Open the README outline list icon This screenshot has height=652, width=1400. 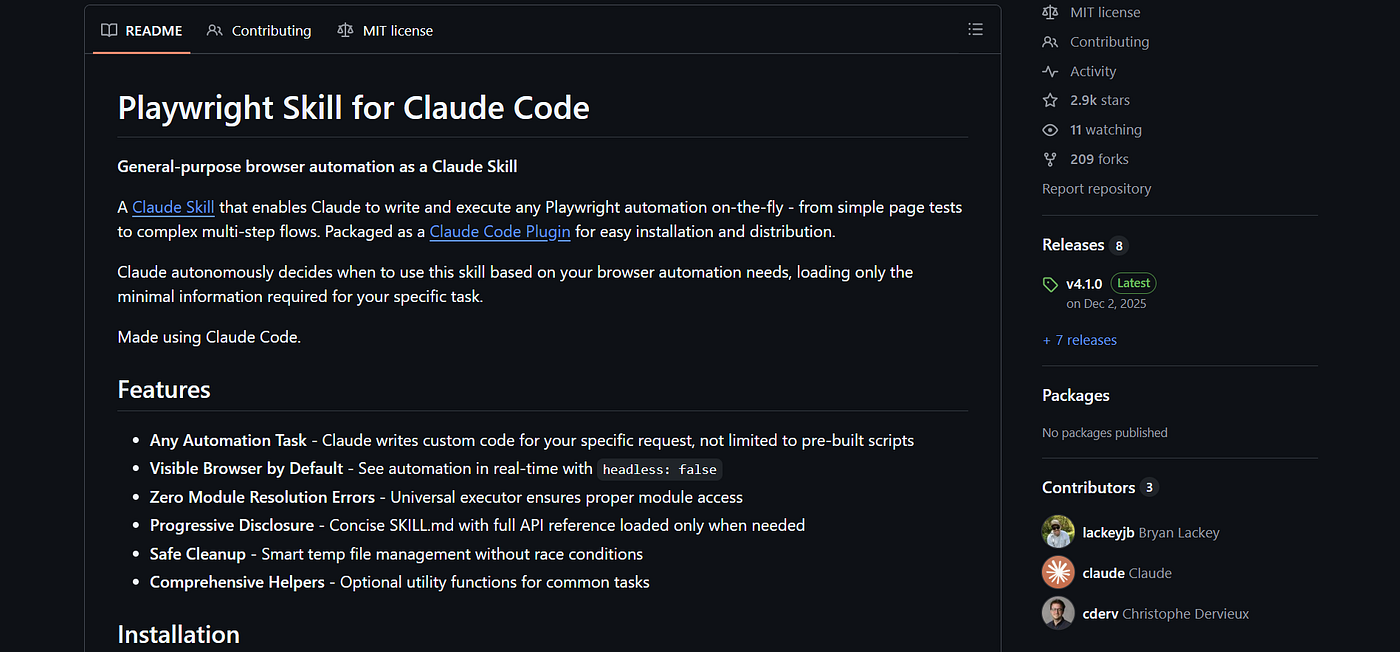click(975, 30)
